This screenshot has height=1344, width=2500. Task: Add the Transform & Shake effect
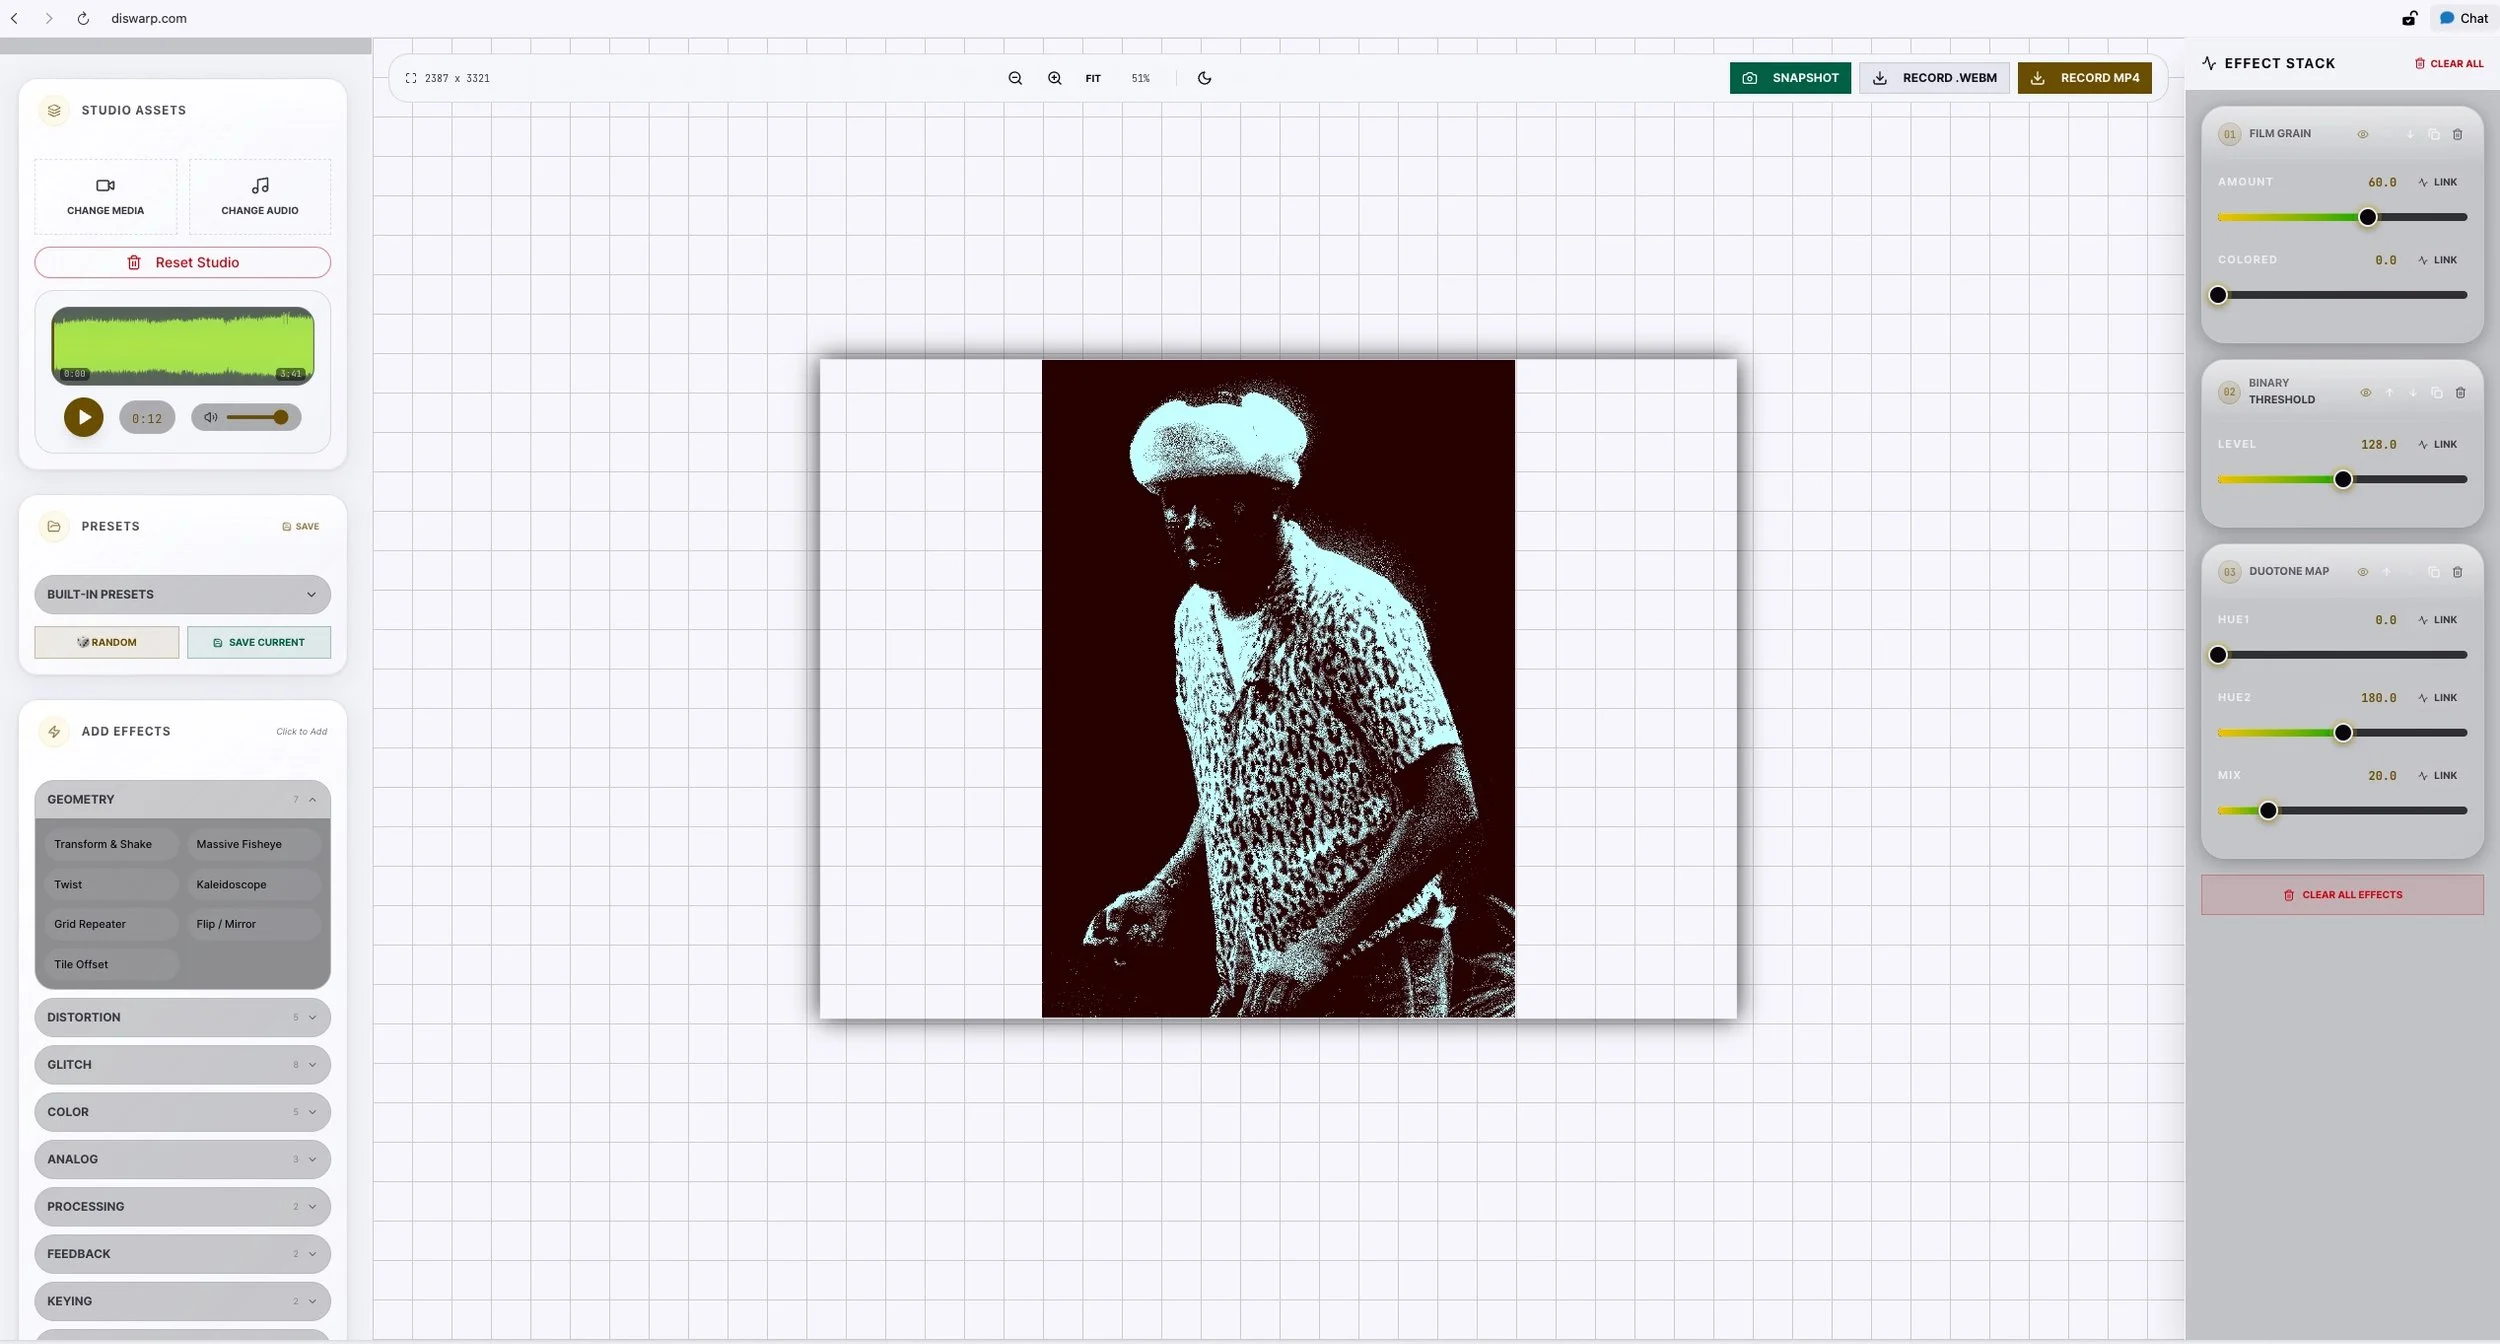[x=103, y=844]
